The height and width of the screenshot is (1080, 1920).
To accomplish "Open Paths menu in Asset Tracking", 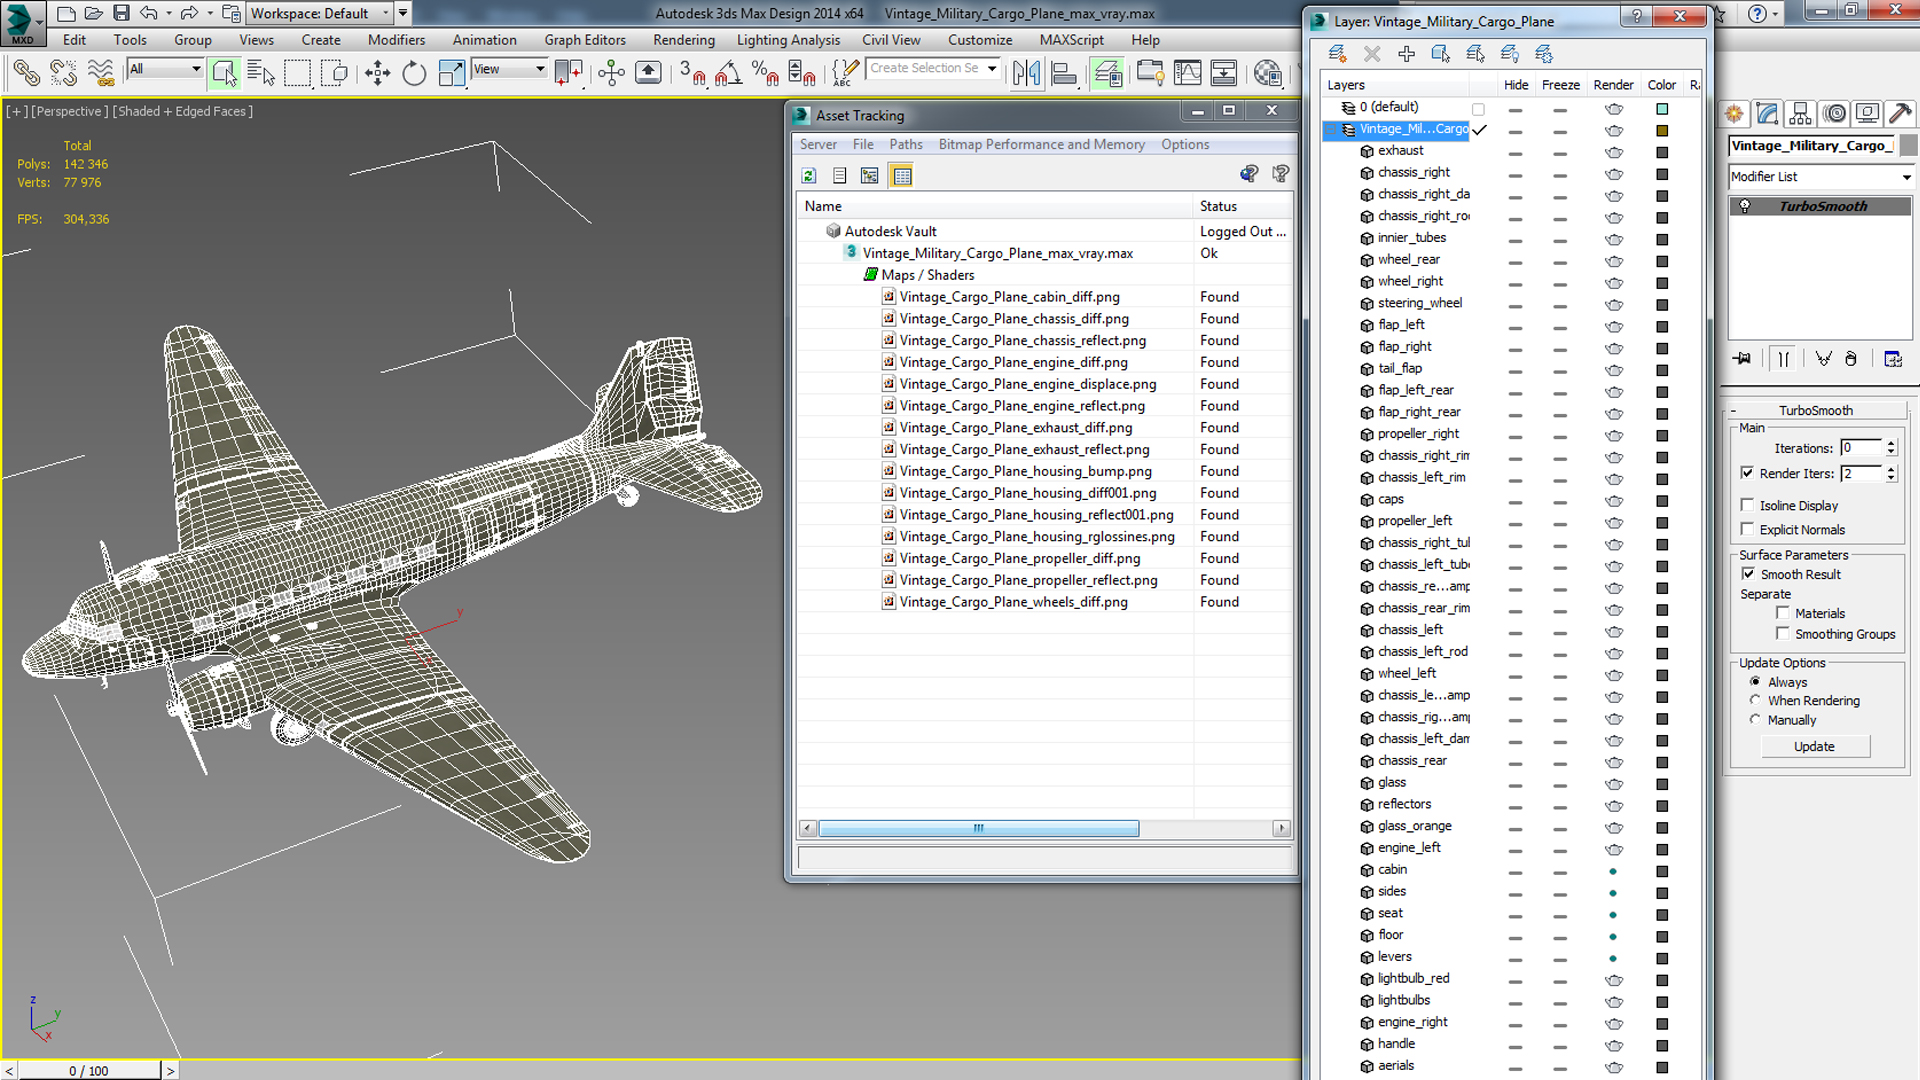I will point(906,144).
